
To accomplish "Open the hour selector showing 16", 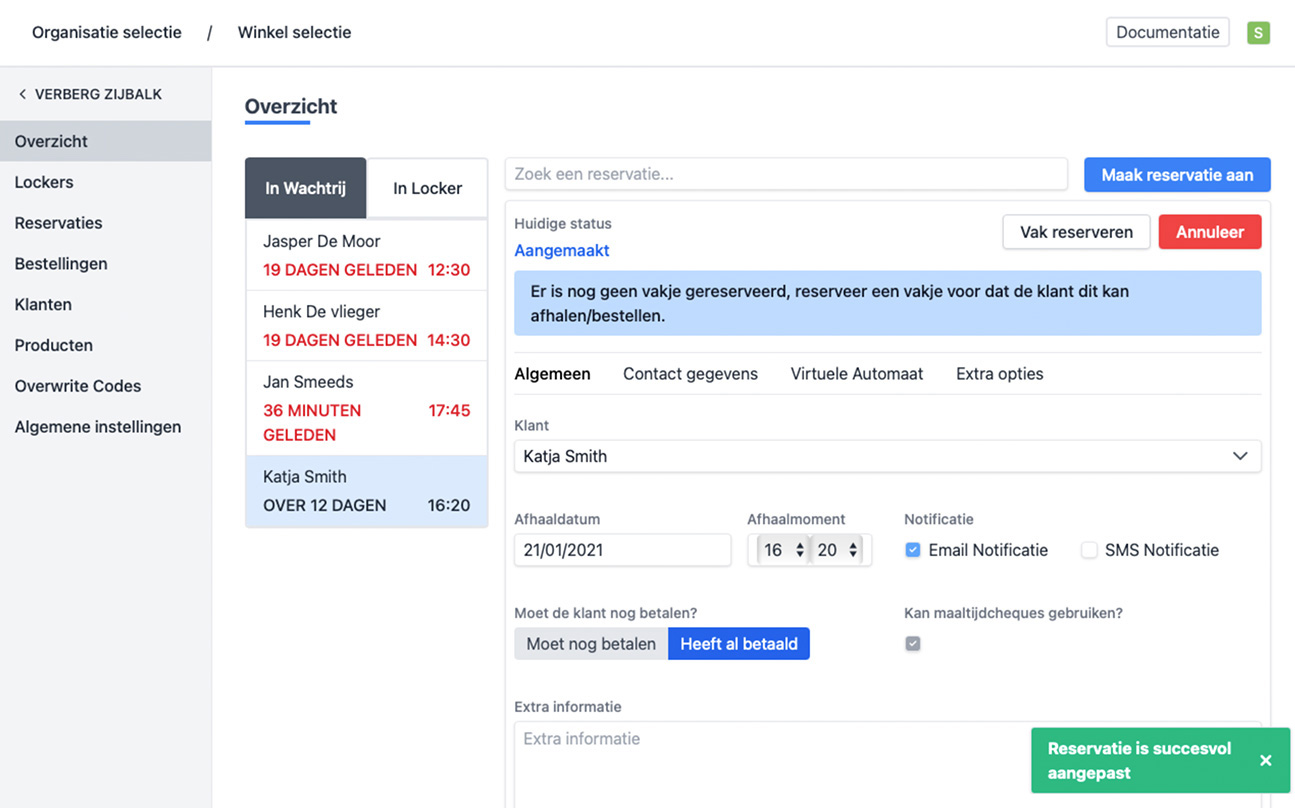I will click(x=783, y=550).
